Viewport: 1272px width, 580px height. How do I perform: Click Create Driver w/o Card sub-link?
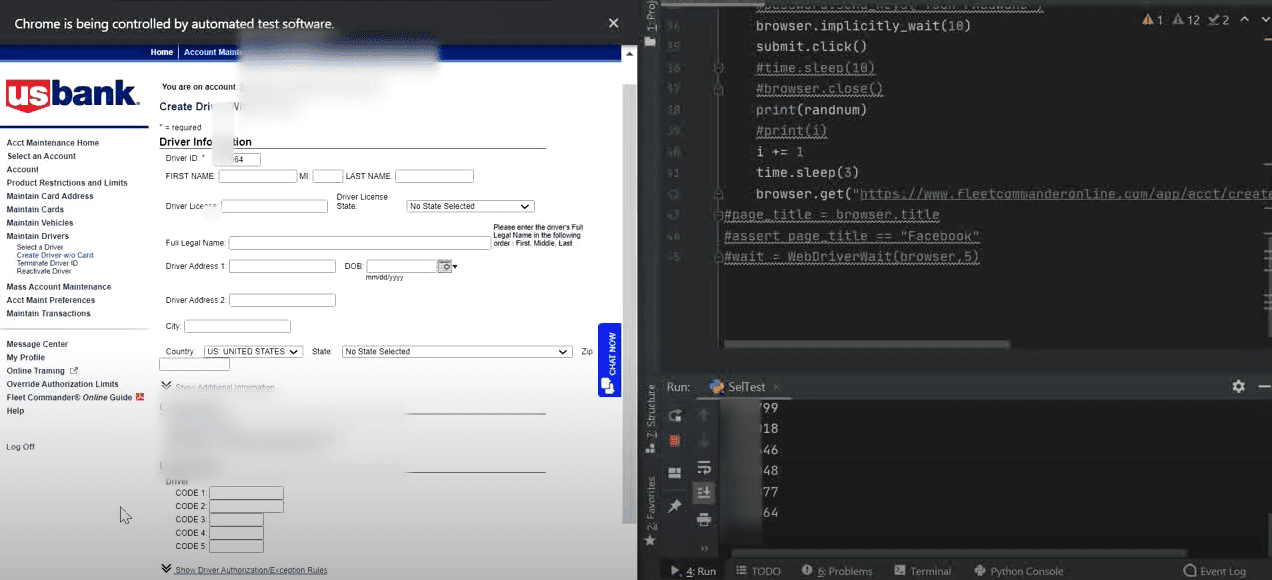coord(55,255)
